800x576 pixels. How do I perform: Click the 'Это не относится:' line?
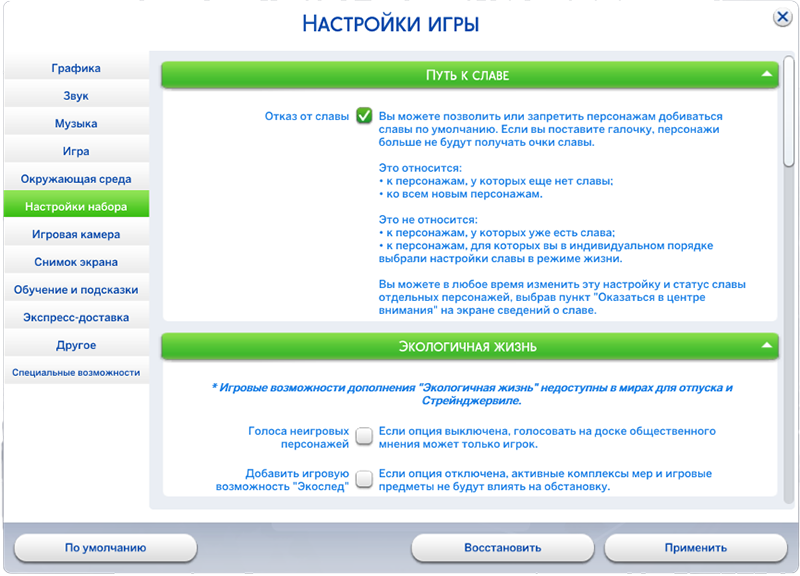click(x=428, y=220)
